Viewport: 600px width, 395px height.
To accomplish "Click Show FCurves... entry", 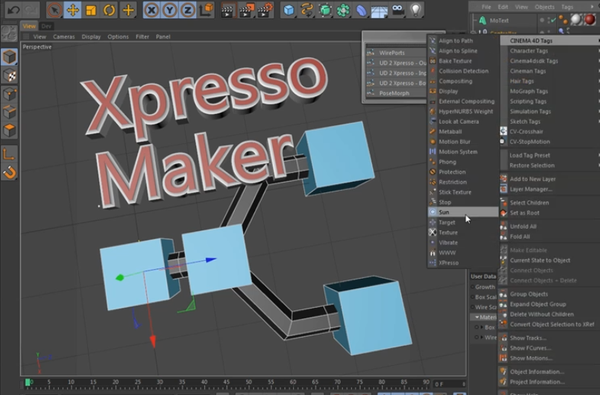I will point(550,348).
